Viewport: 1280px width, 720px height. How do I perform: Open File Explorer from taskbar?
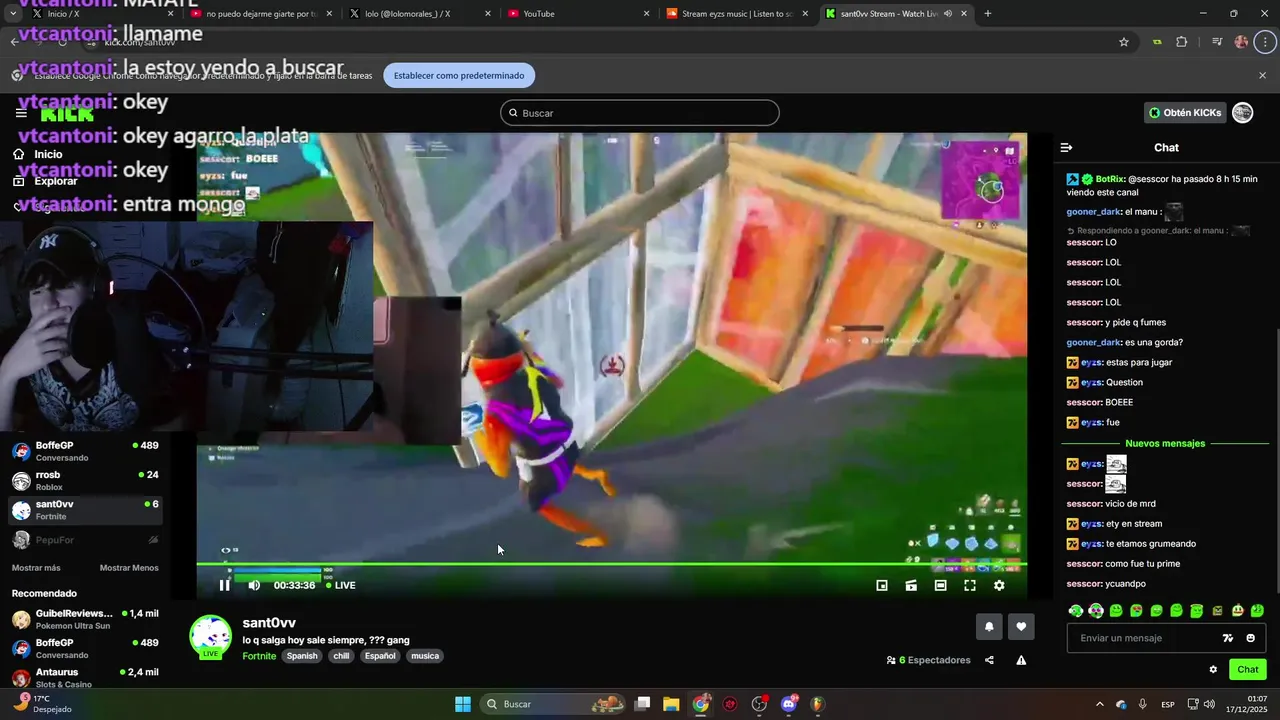(671, 704)
